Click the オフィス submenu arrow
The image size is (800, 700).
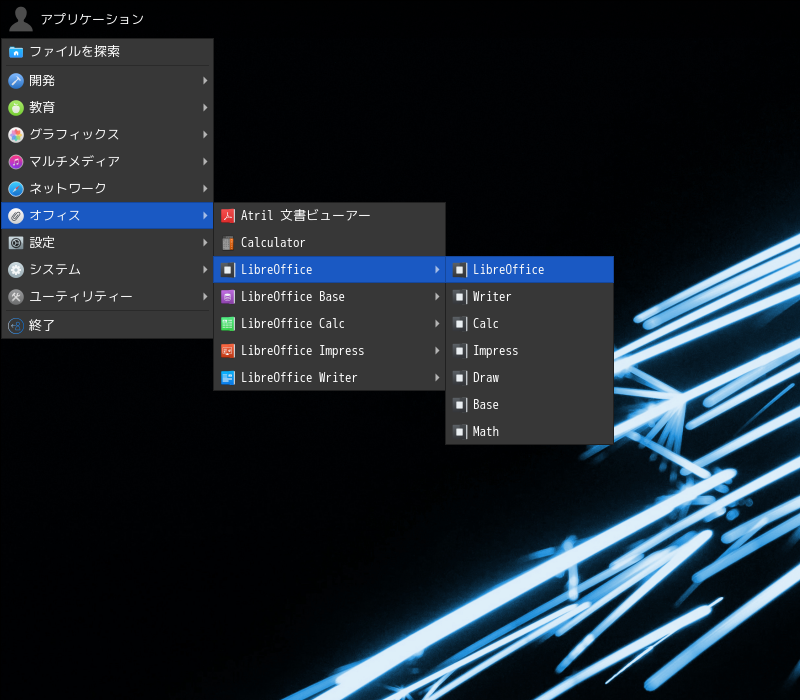tap(205, 216)
